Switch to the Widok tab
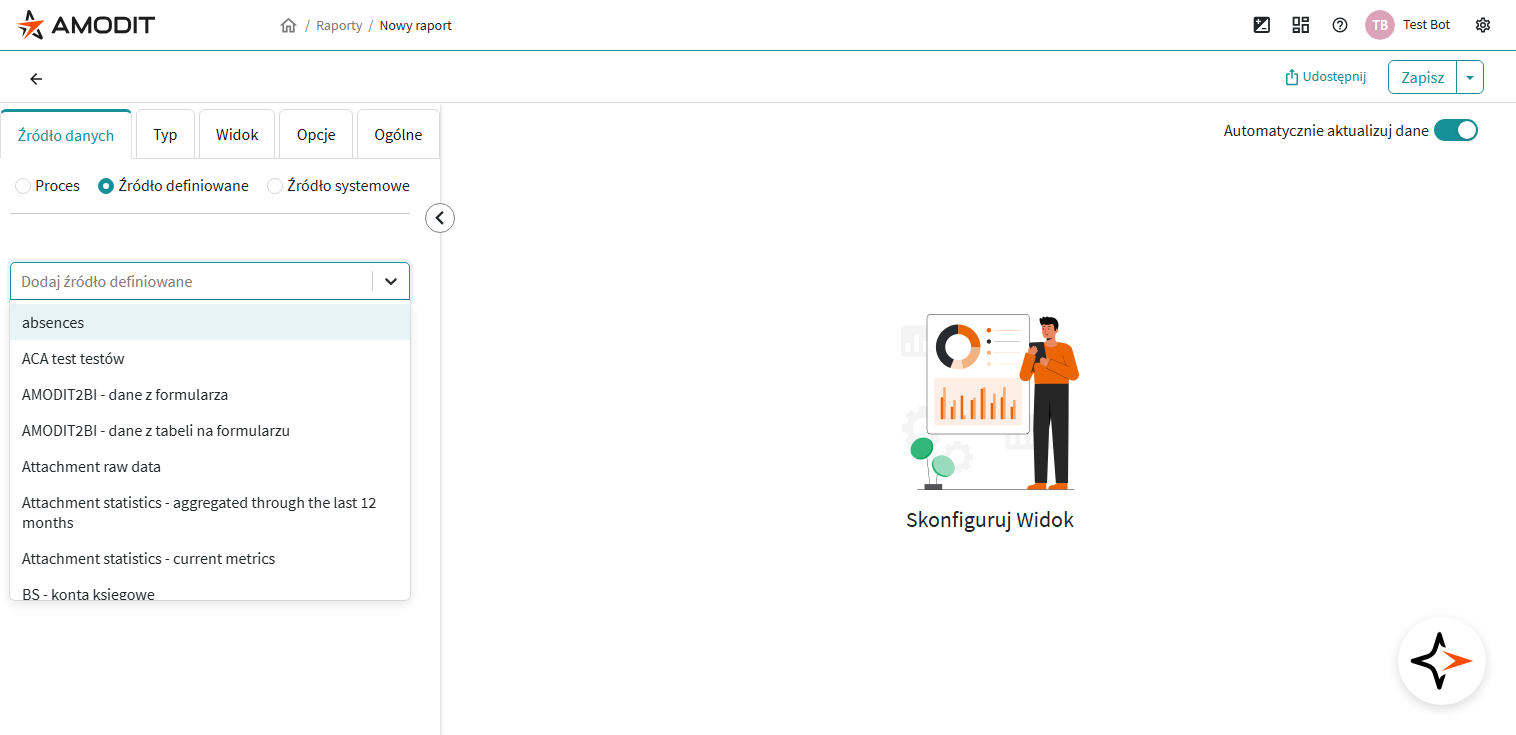The width and height of the screenshot is (1516, 735). [x=237, y=135]
